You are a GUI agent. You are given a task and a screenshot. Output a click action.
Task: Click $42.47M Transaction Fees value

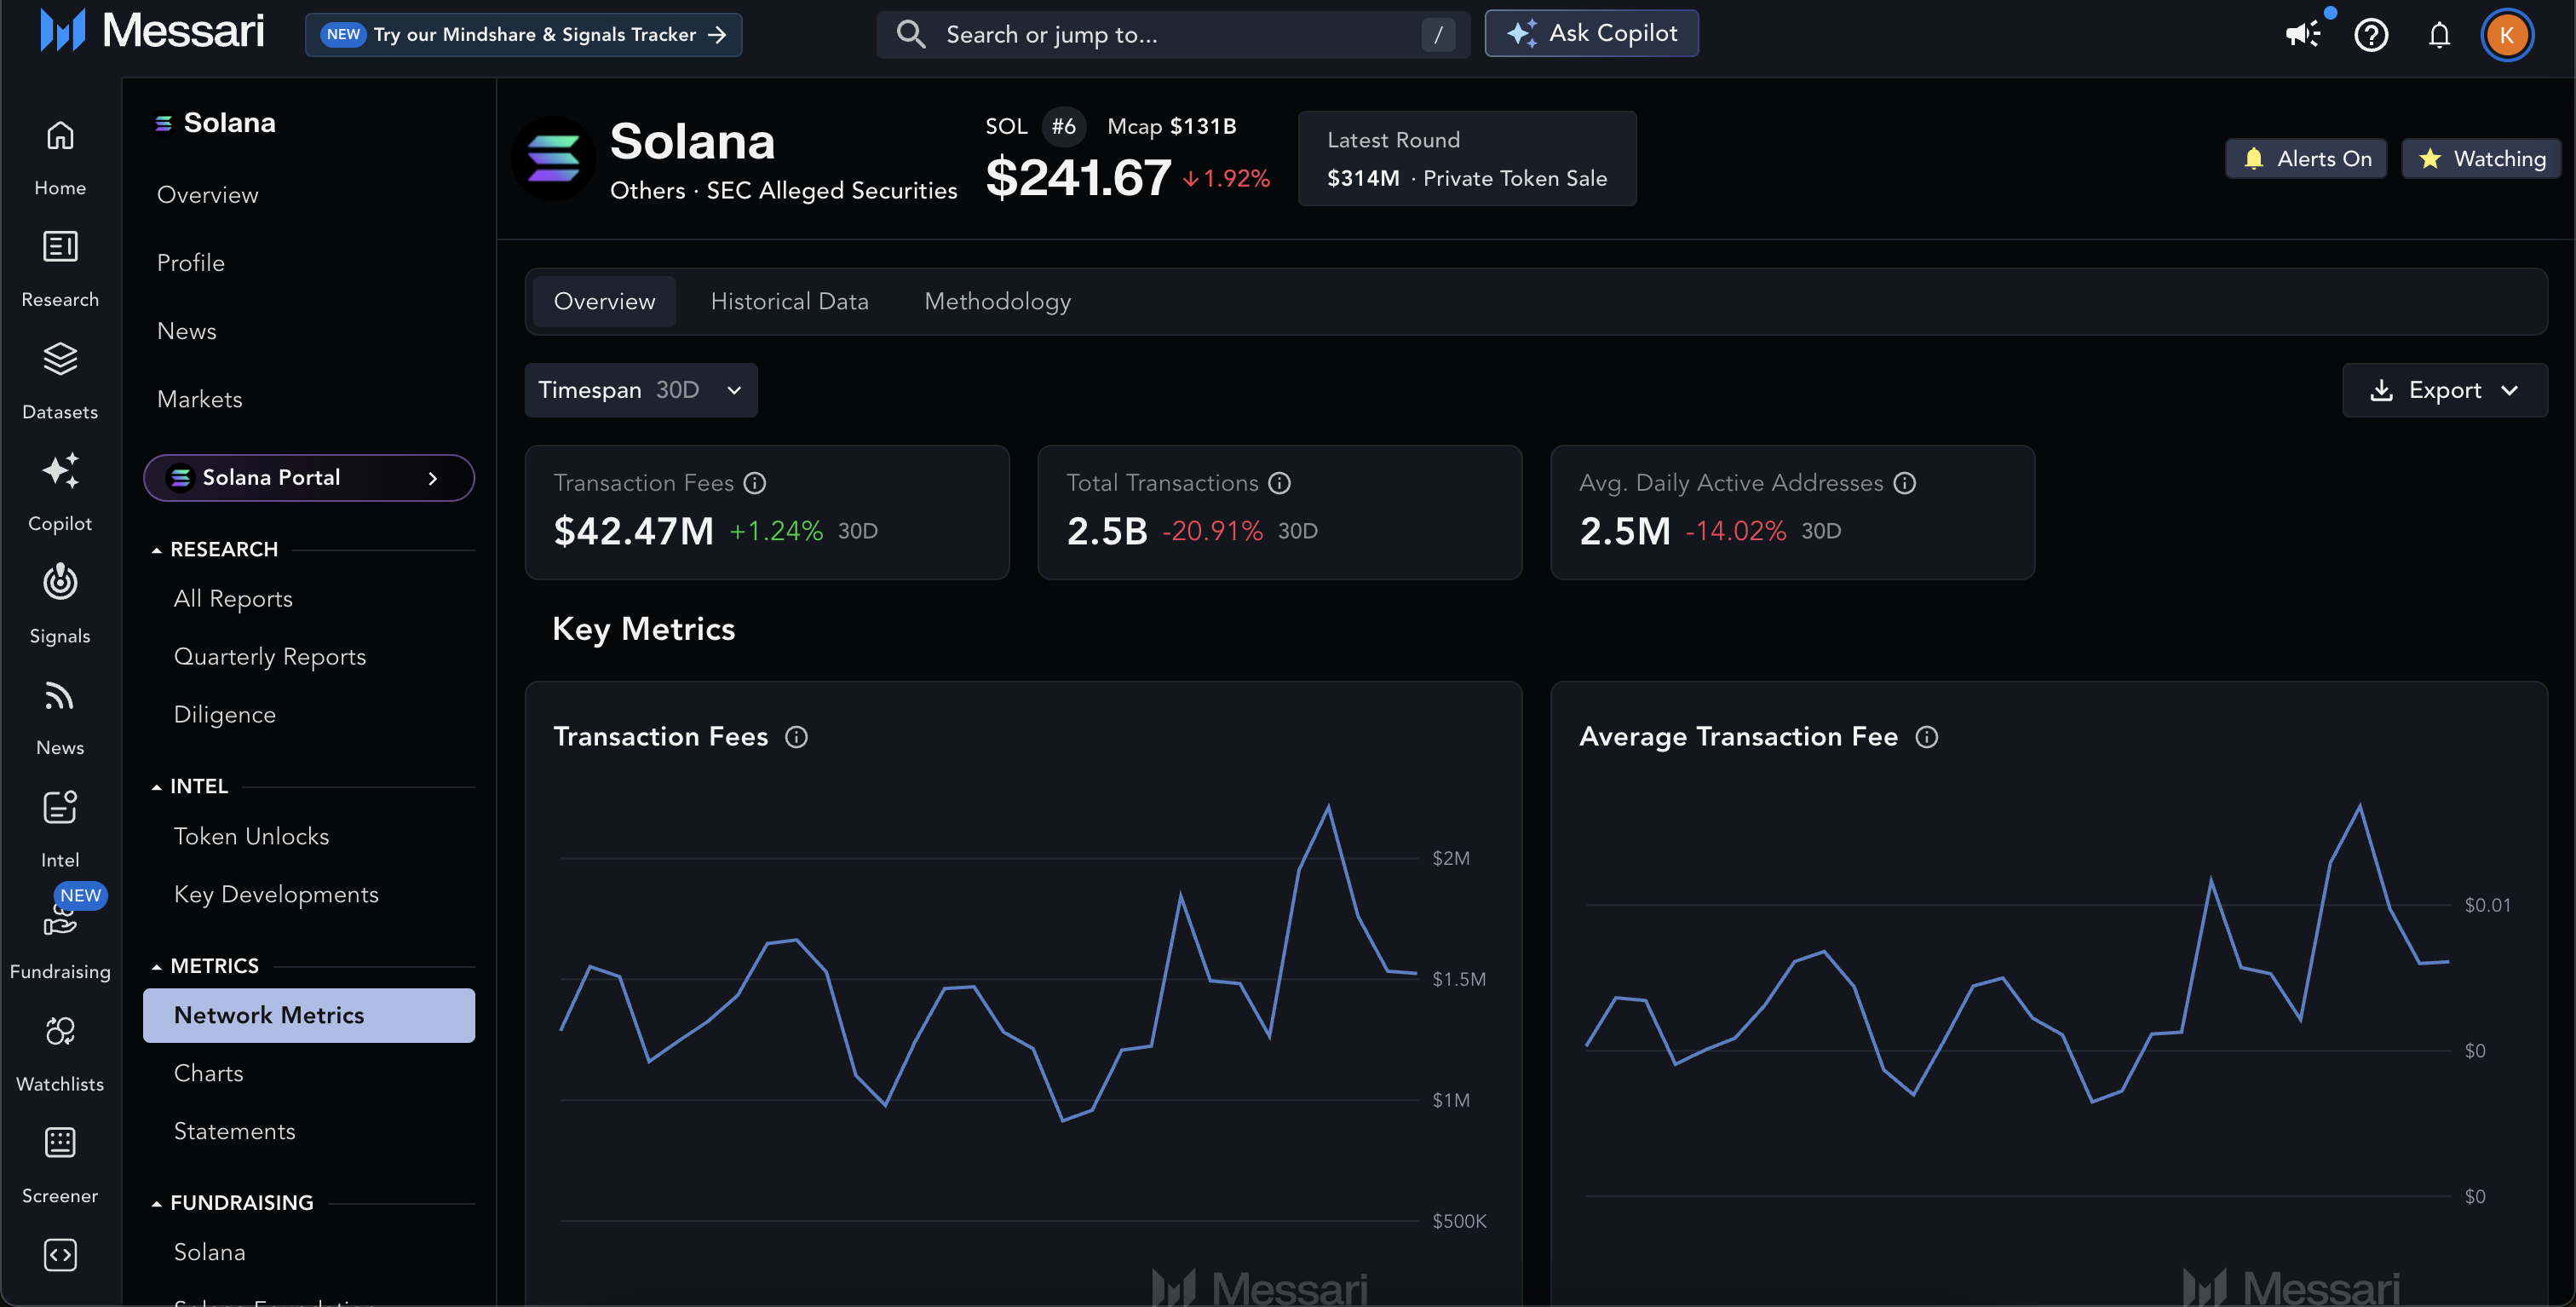633,531
